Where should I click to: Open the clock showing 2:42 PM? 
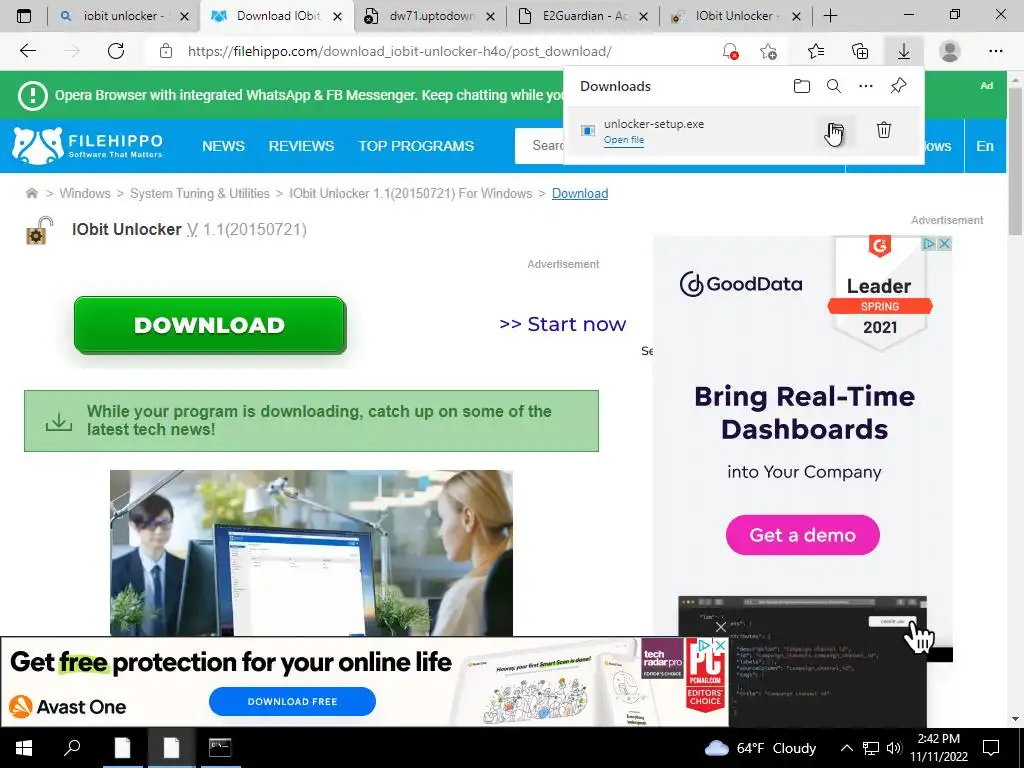(938, 748)
